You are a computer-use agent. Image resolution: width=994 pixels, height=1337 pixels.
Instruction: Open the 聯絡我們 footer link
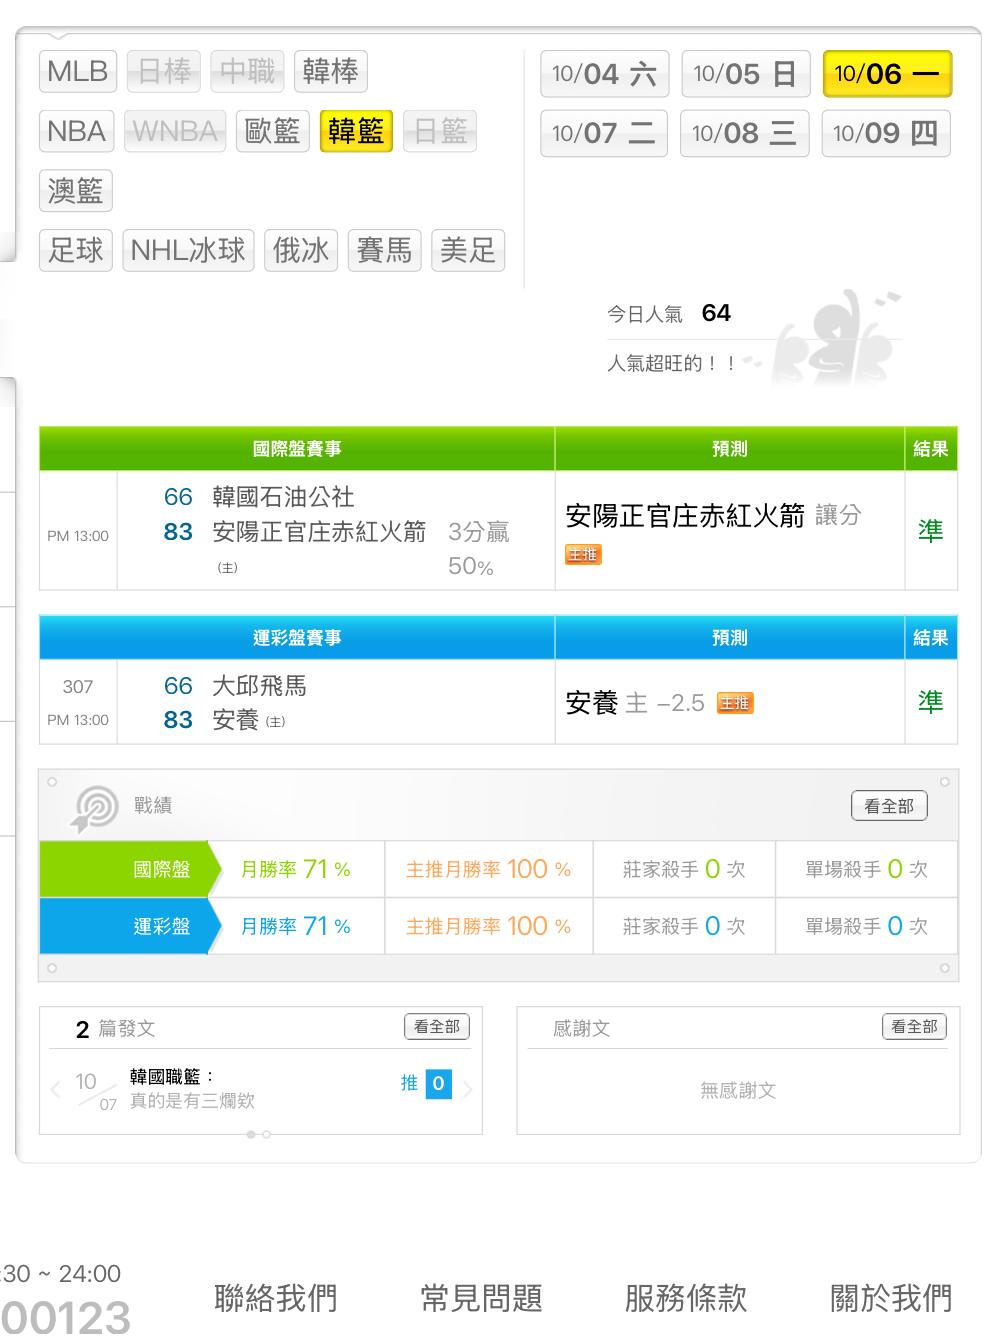coord(276,1298)
